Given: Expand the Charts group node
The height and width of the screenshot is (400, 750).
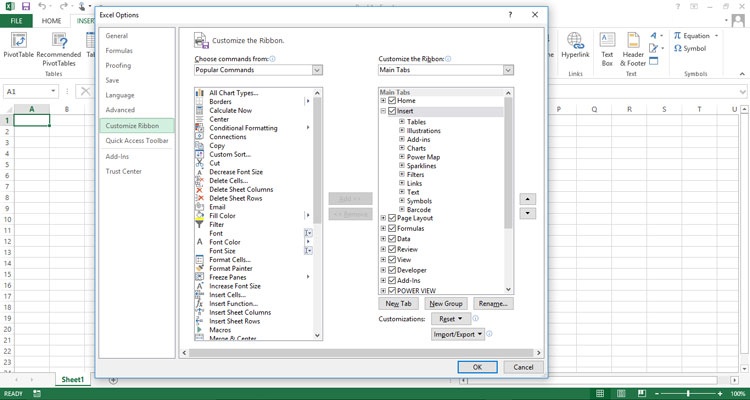Looking at the screenshot, I should (x=402, y=148).
